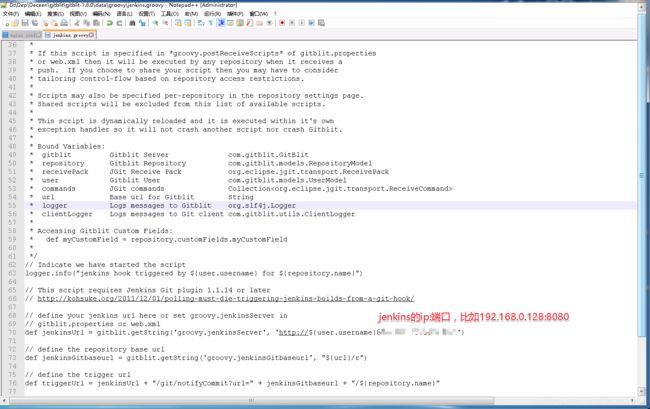650x409 pixels.
Task: Open the ? help menu
Action: point(275,14)
